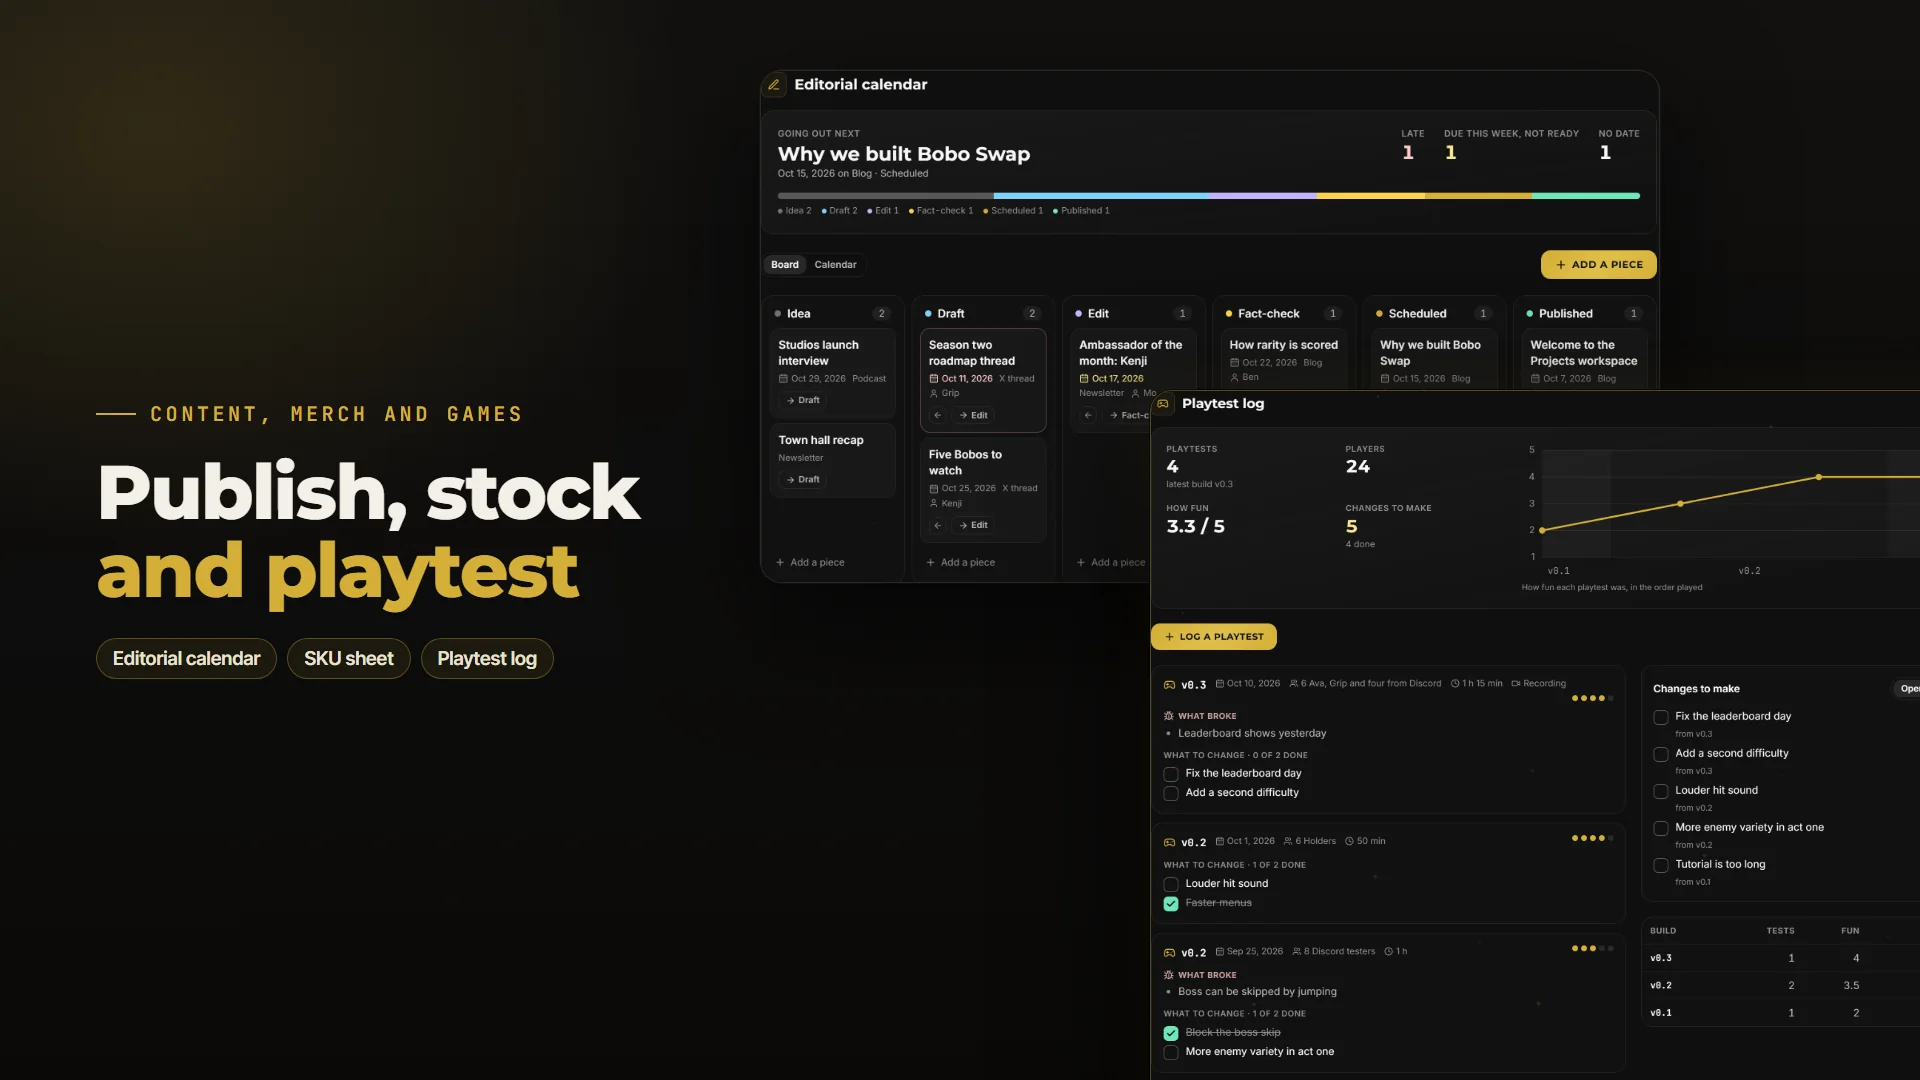Click the person icon next to Ben
Image resolution: width=1920 pixels, height=1080 pixels.
coord(1235,377)
